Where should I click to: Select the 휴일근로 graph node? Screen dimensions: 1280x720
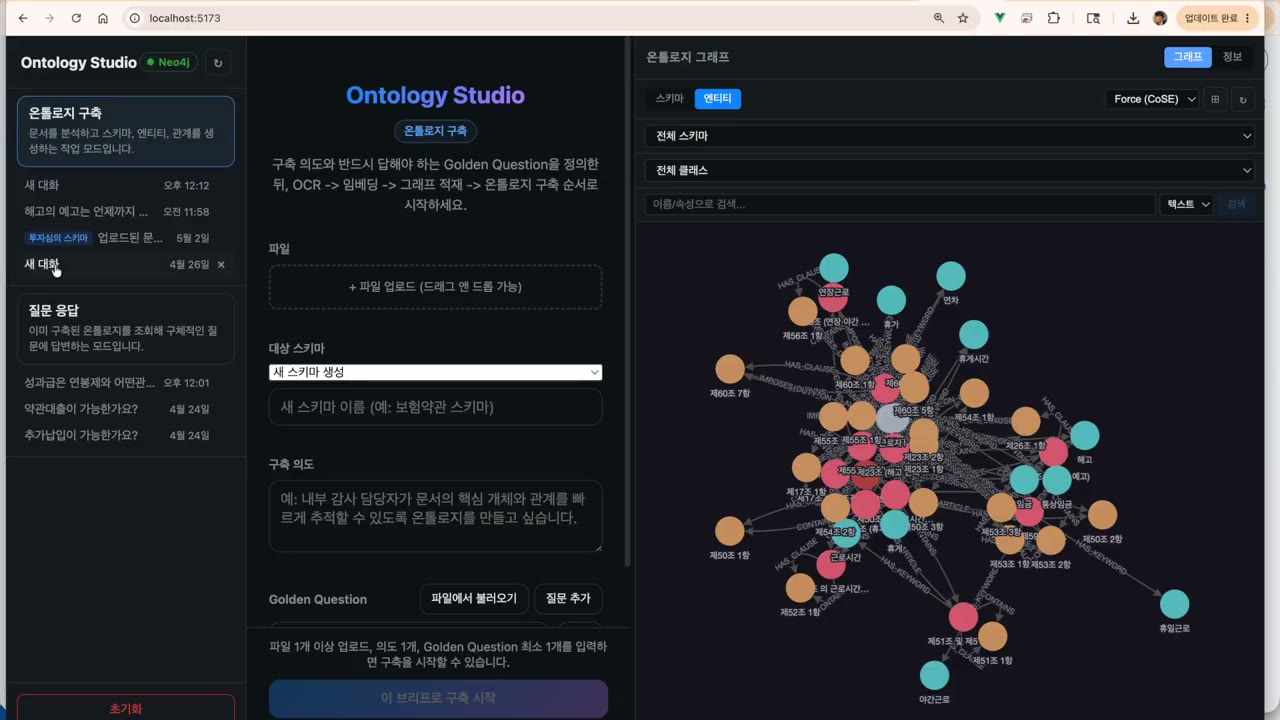[x=1174, y=604]
